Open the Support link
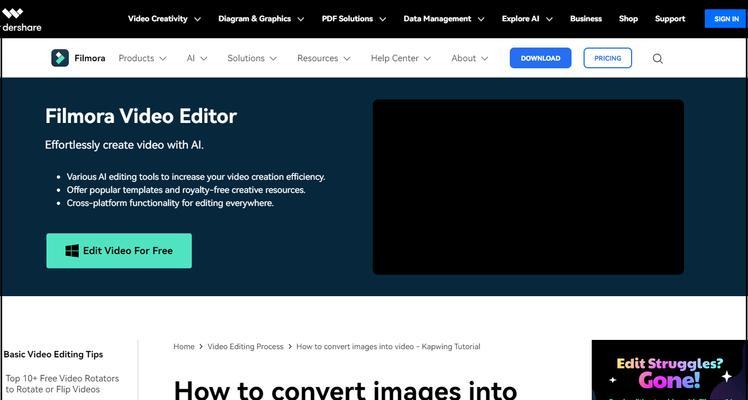Viewport: 748px width, 400px height. (x=670, y=19)
